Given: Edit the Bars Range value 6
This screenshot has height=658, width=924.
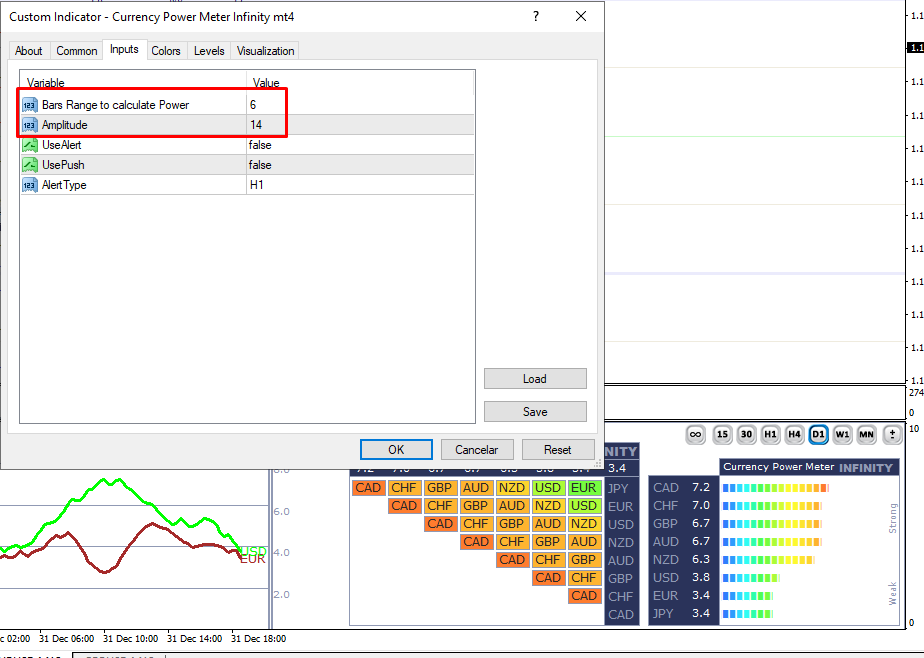Looking at the screenshot, I should [x=360, y=105].
